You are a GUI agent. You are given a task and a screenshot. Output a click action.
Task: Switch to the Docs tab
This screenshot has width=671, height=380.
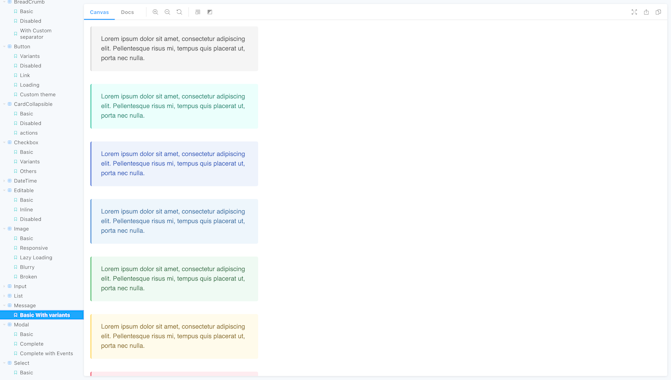(x=127, y=12)
